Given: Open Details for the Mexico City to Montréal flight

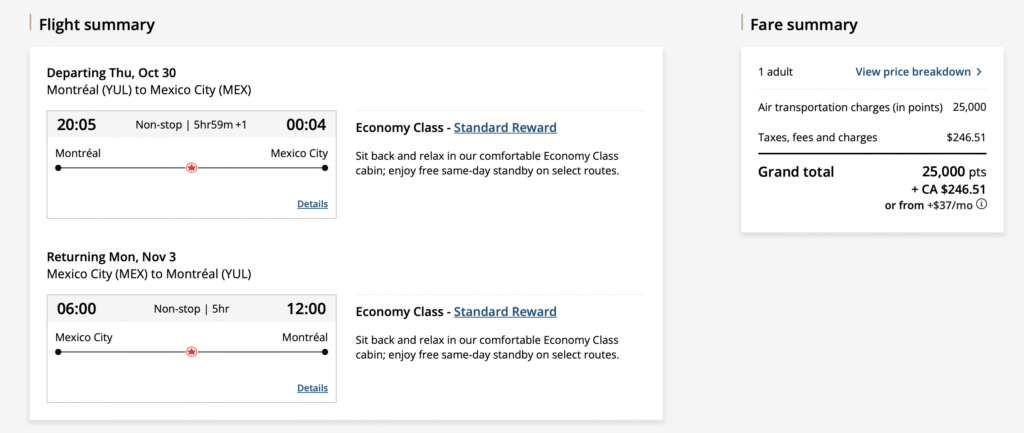Looking at the screenshot, I should (x=312, y=388).
